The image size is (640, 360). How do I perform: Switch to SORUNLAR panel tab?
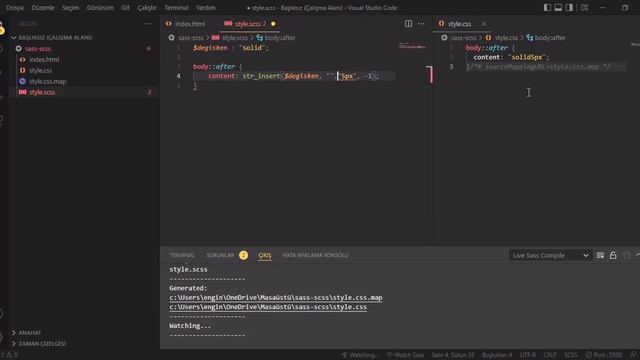[x=220, y=255]
